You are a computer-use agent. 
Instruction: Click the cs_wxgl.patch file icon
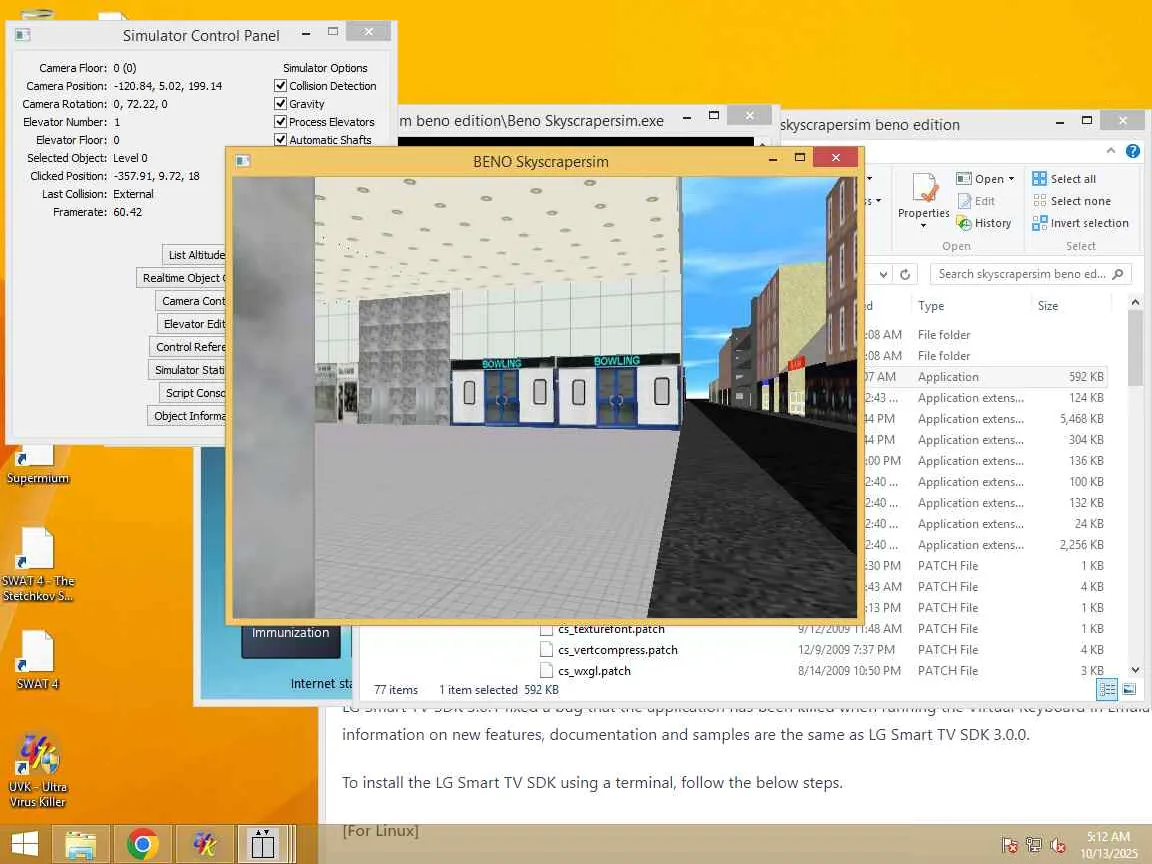(546, 670)
